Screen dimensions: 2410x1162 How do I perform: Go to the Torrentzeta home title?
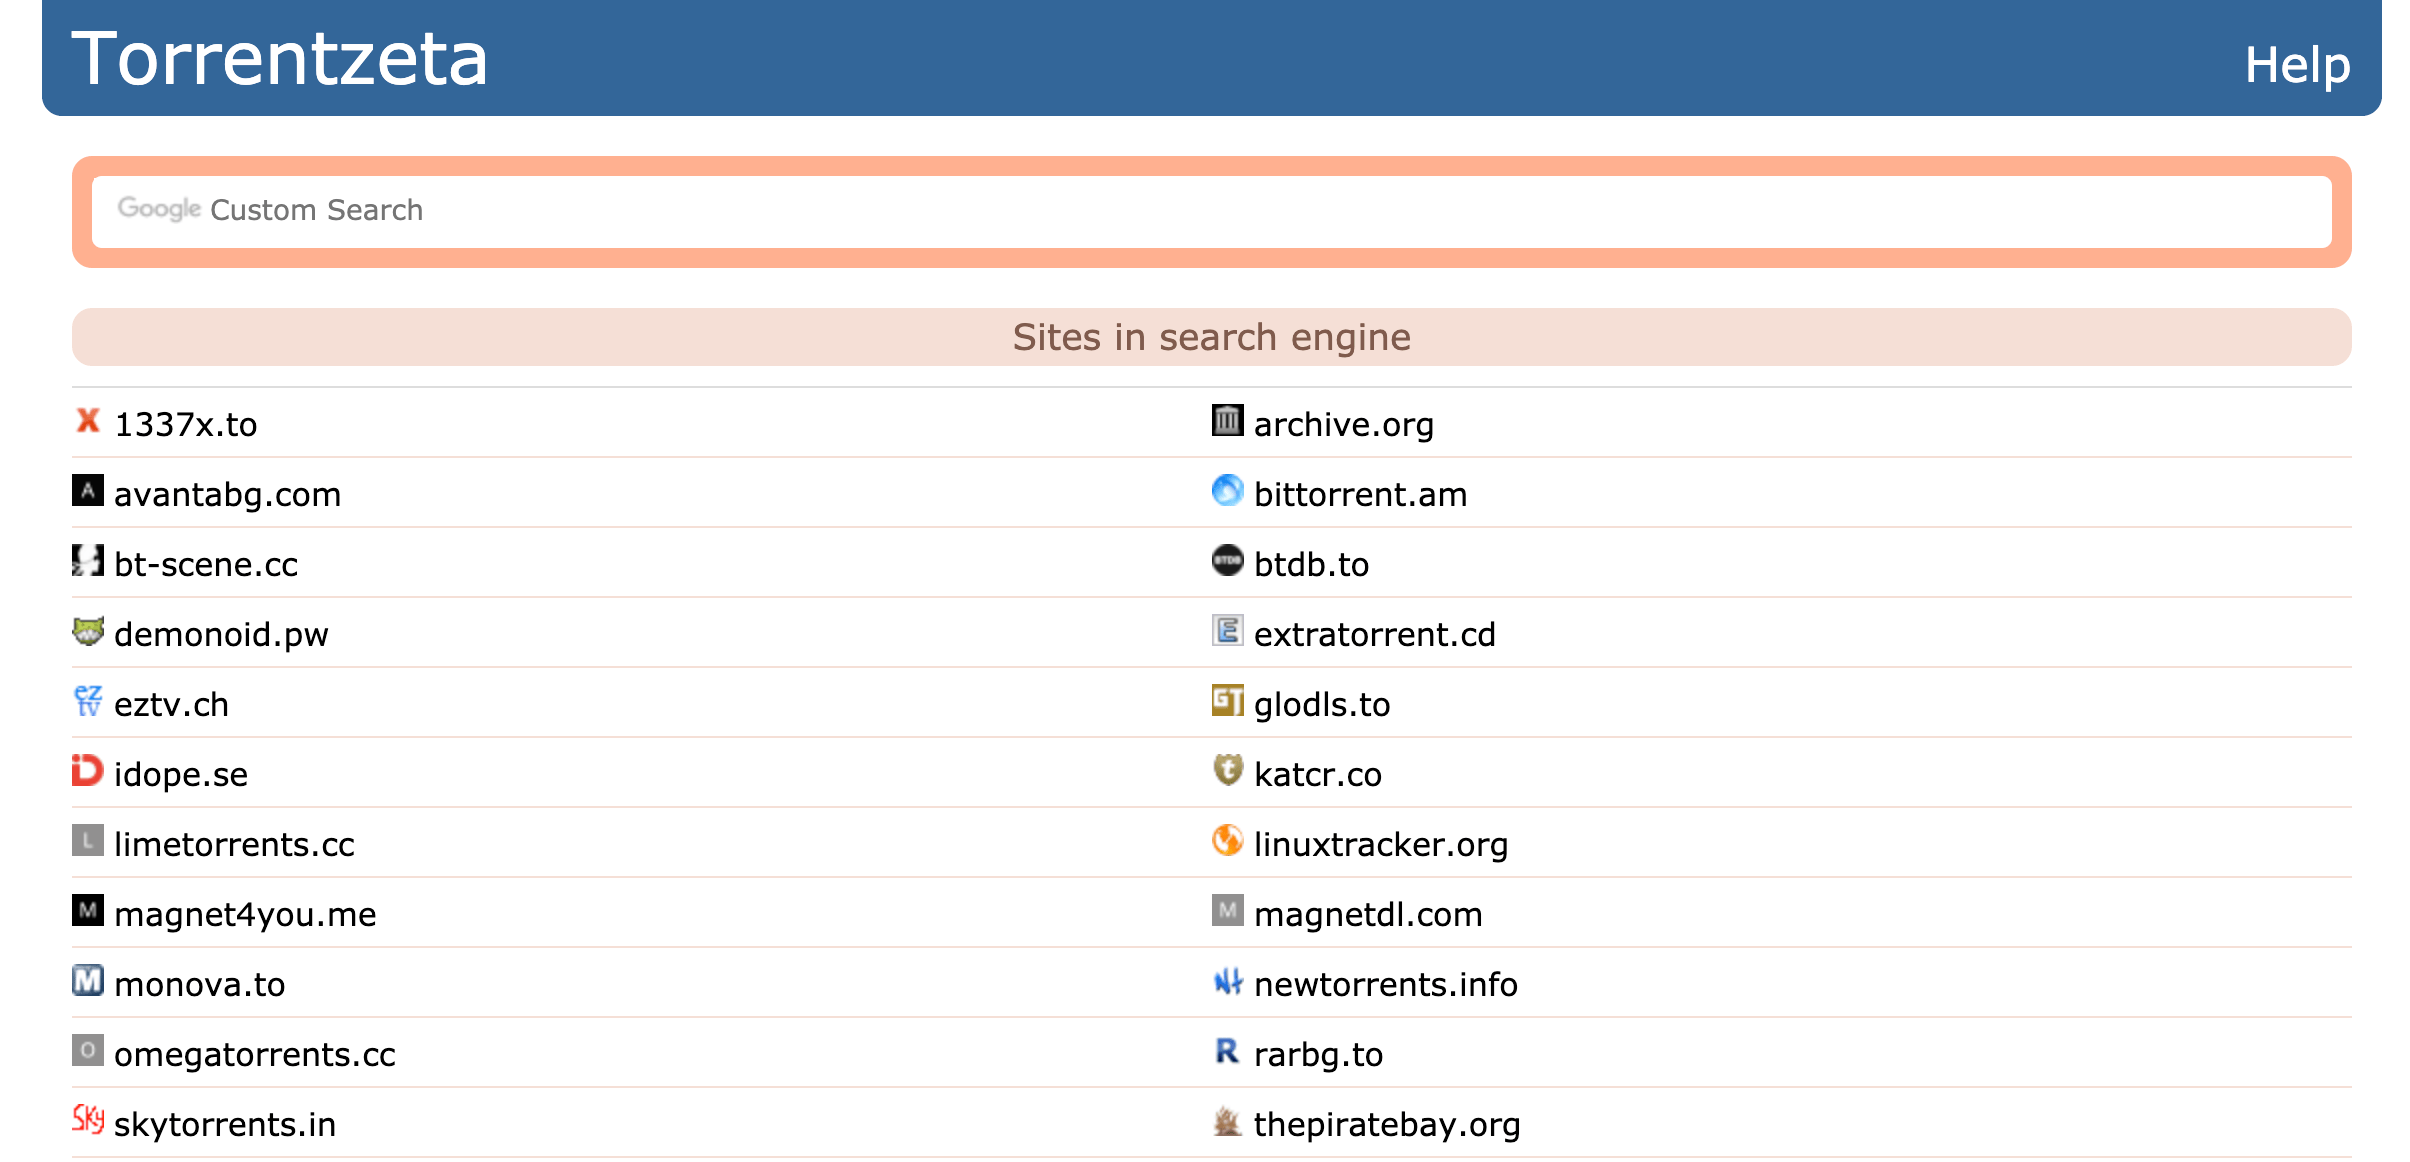tap(279, 58)
